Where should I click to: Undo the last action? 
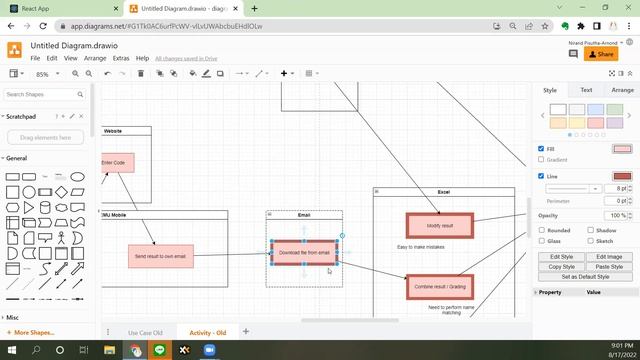coord(107,73)
